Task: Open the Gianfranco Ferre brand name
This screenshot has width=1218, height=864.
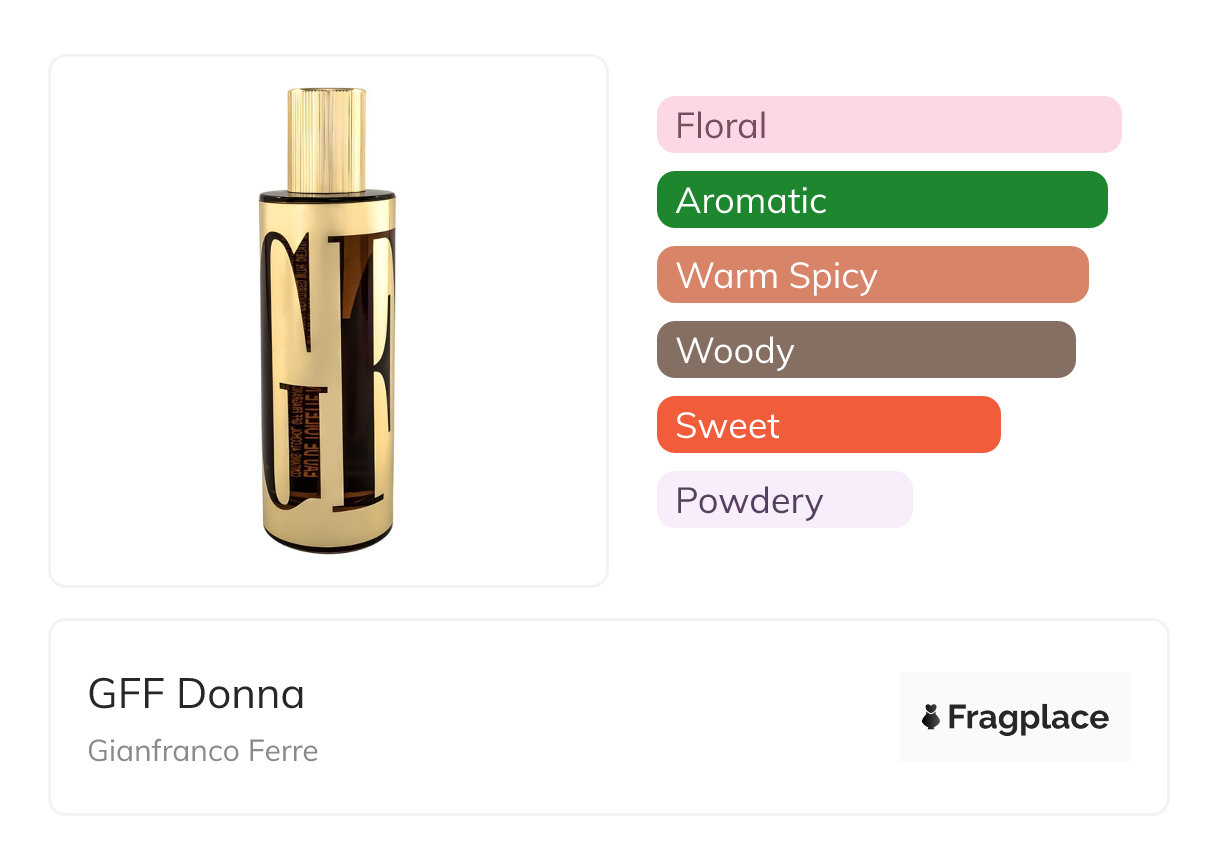Action: point(203,750)
